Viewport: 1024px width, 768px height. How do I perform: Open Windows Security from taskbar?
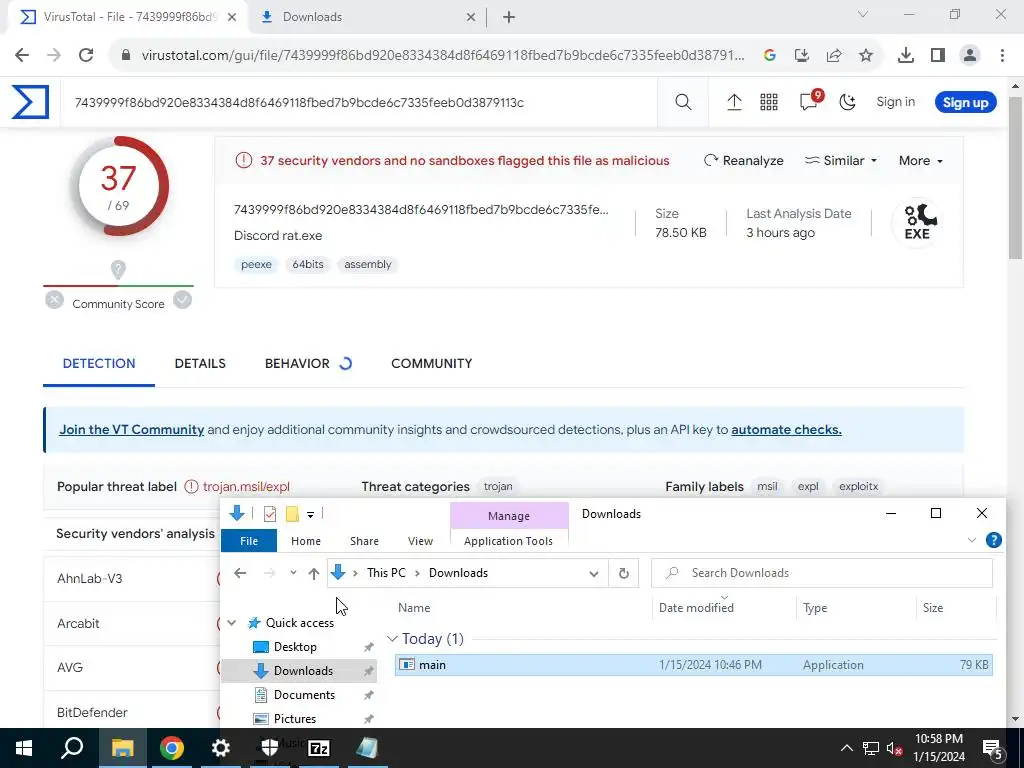269,748
